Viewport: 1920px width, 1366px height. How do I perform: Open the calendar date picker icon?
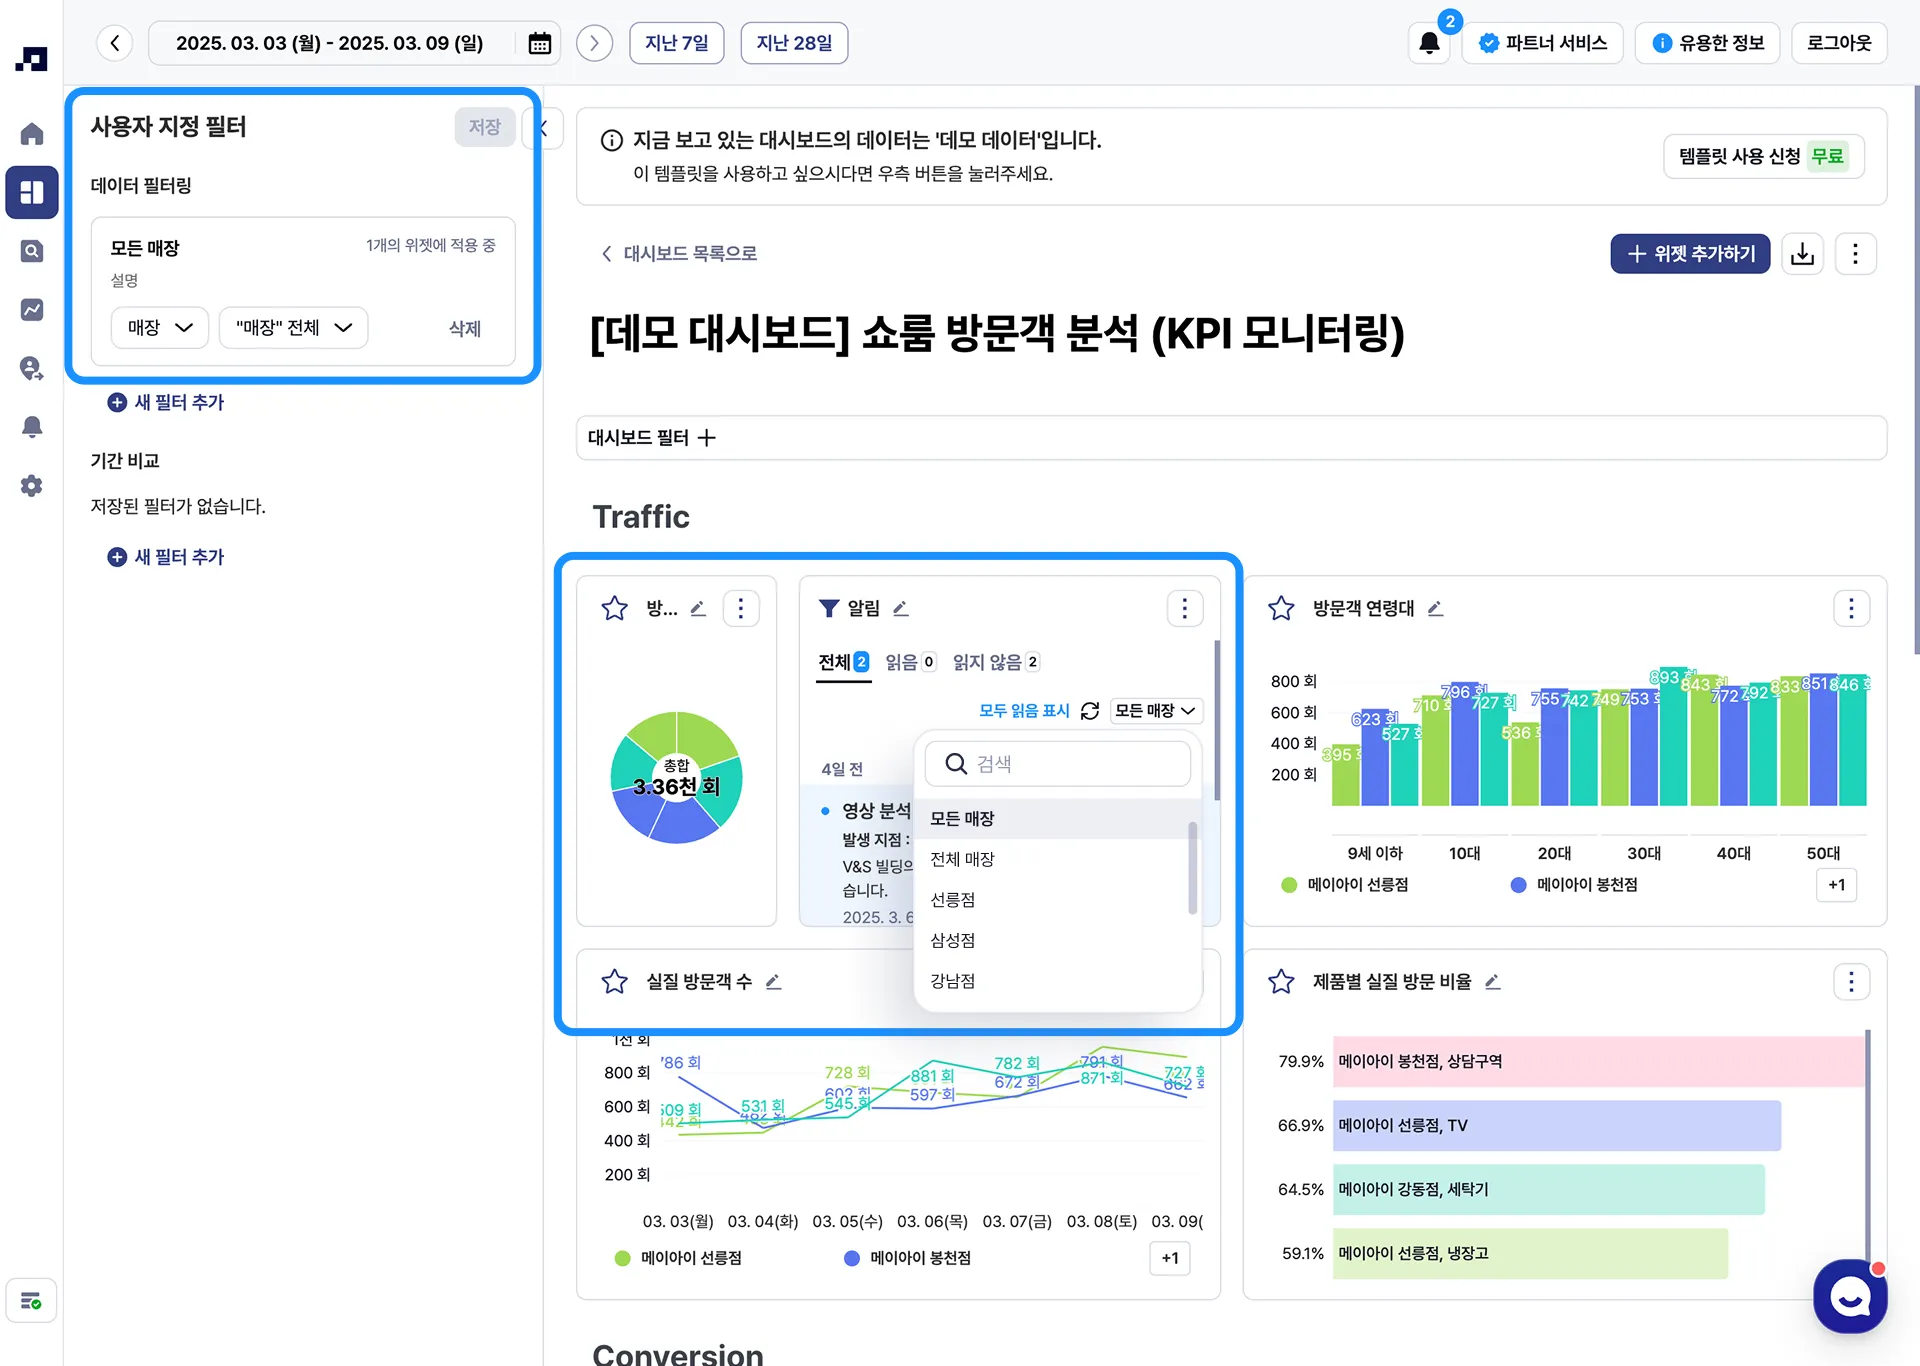pos(539,43)
